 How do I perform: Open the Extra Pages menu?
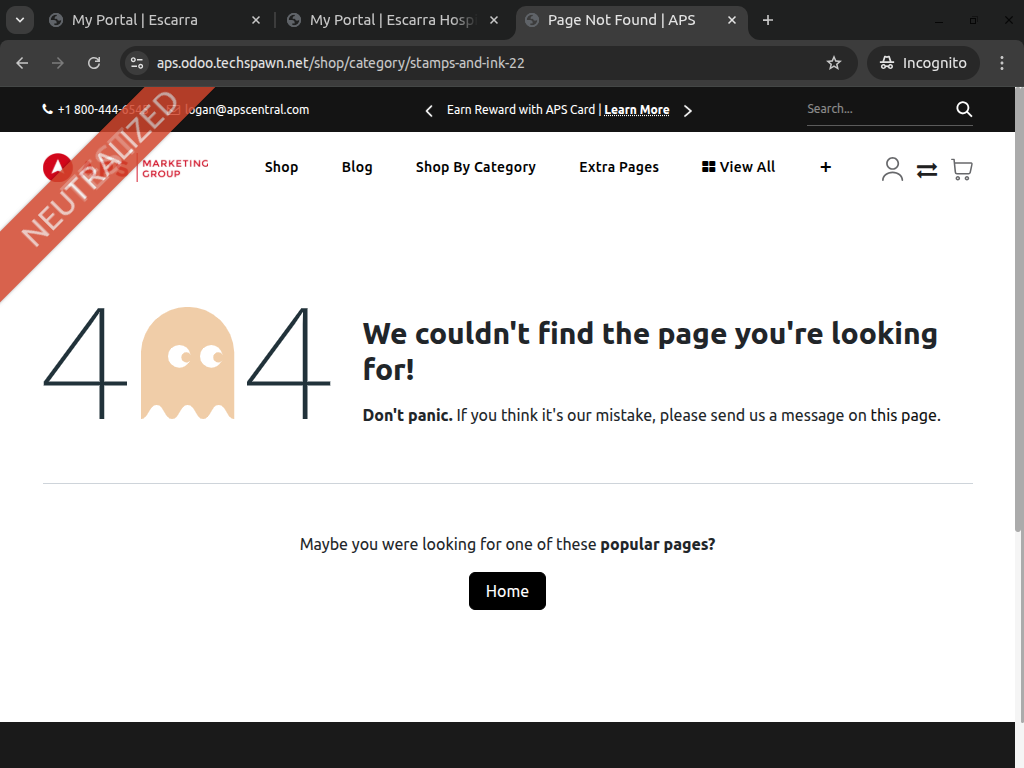[x=618, y=167]
